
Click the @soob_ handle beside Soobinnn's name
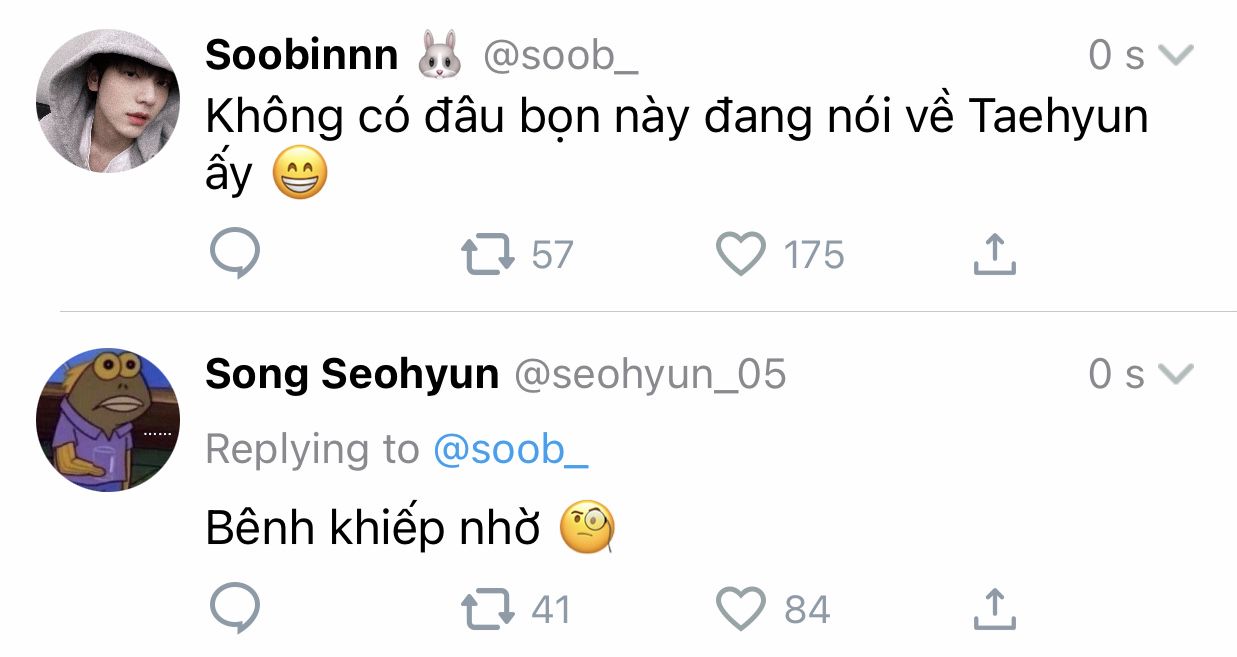coord(560,56)
